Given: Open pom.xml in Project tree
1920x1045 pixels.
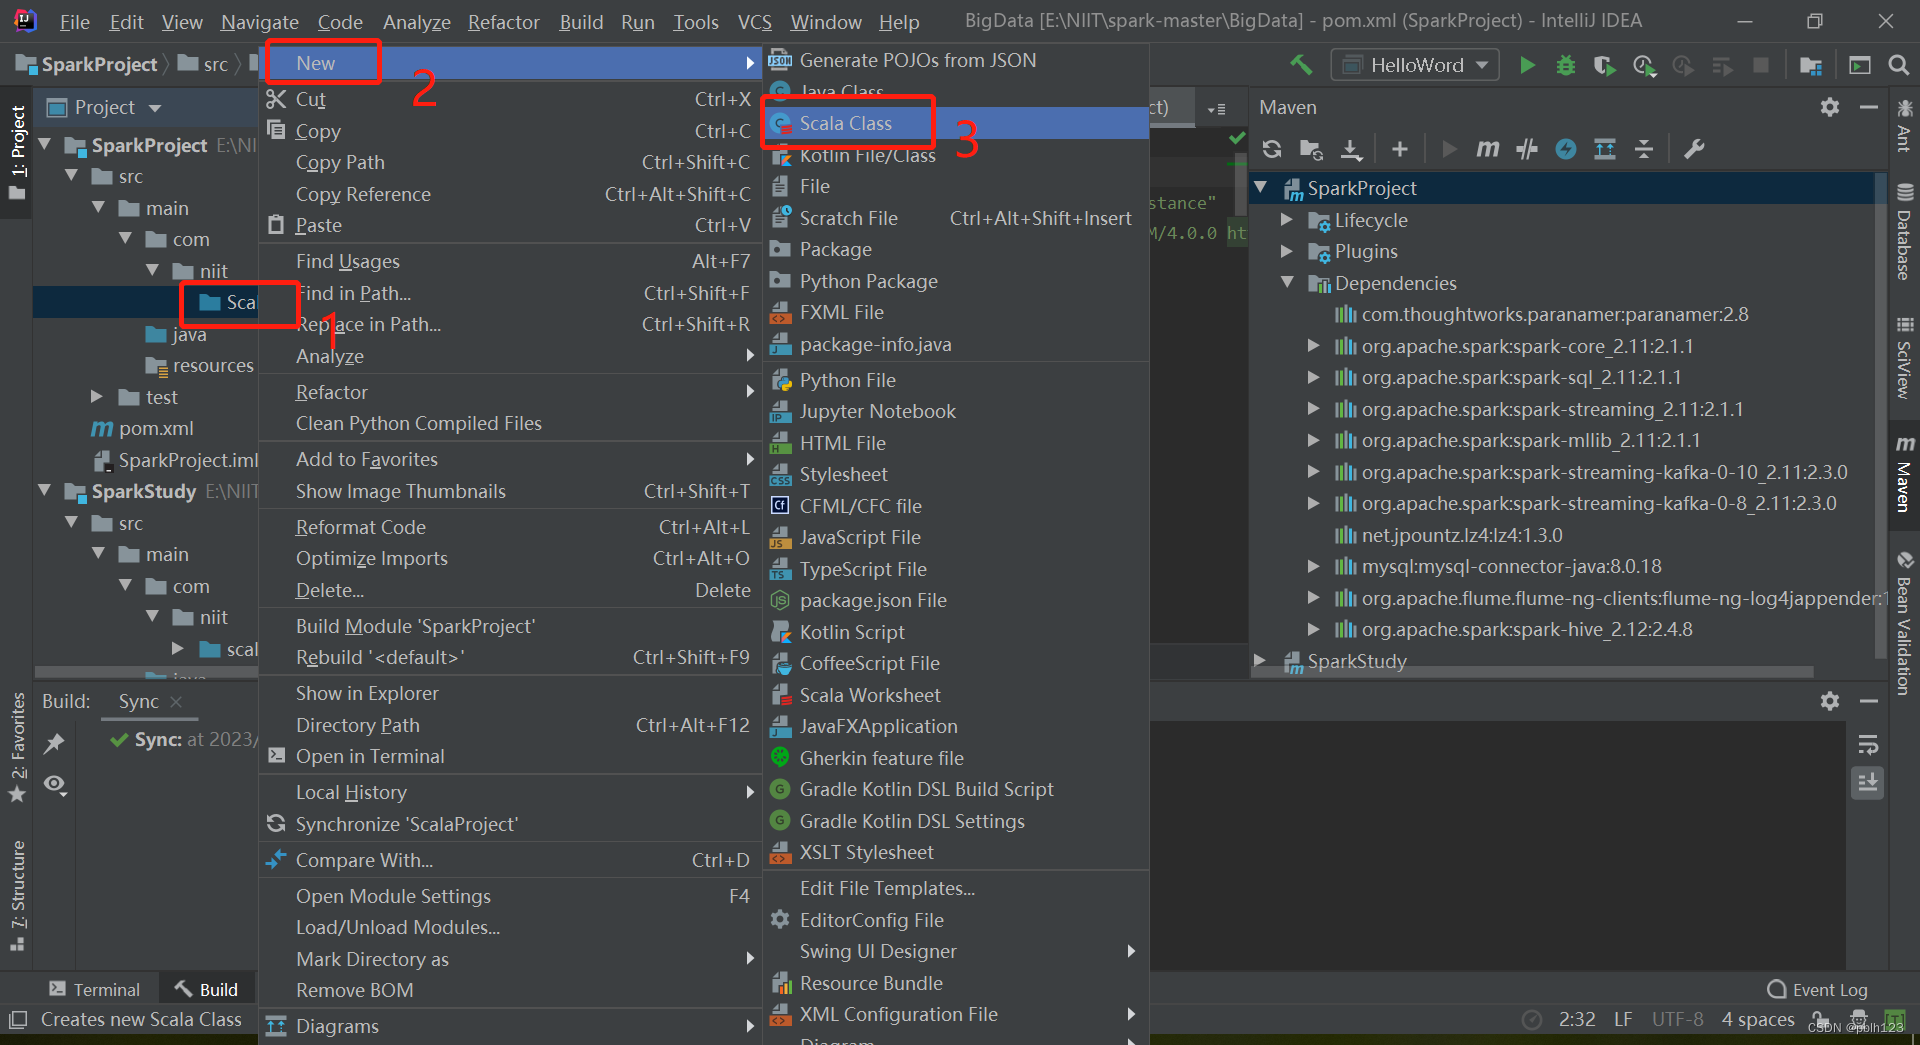Looking at the screenshot, I should (155, 428).
